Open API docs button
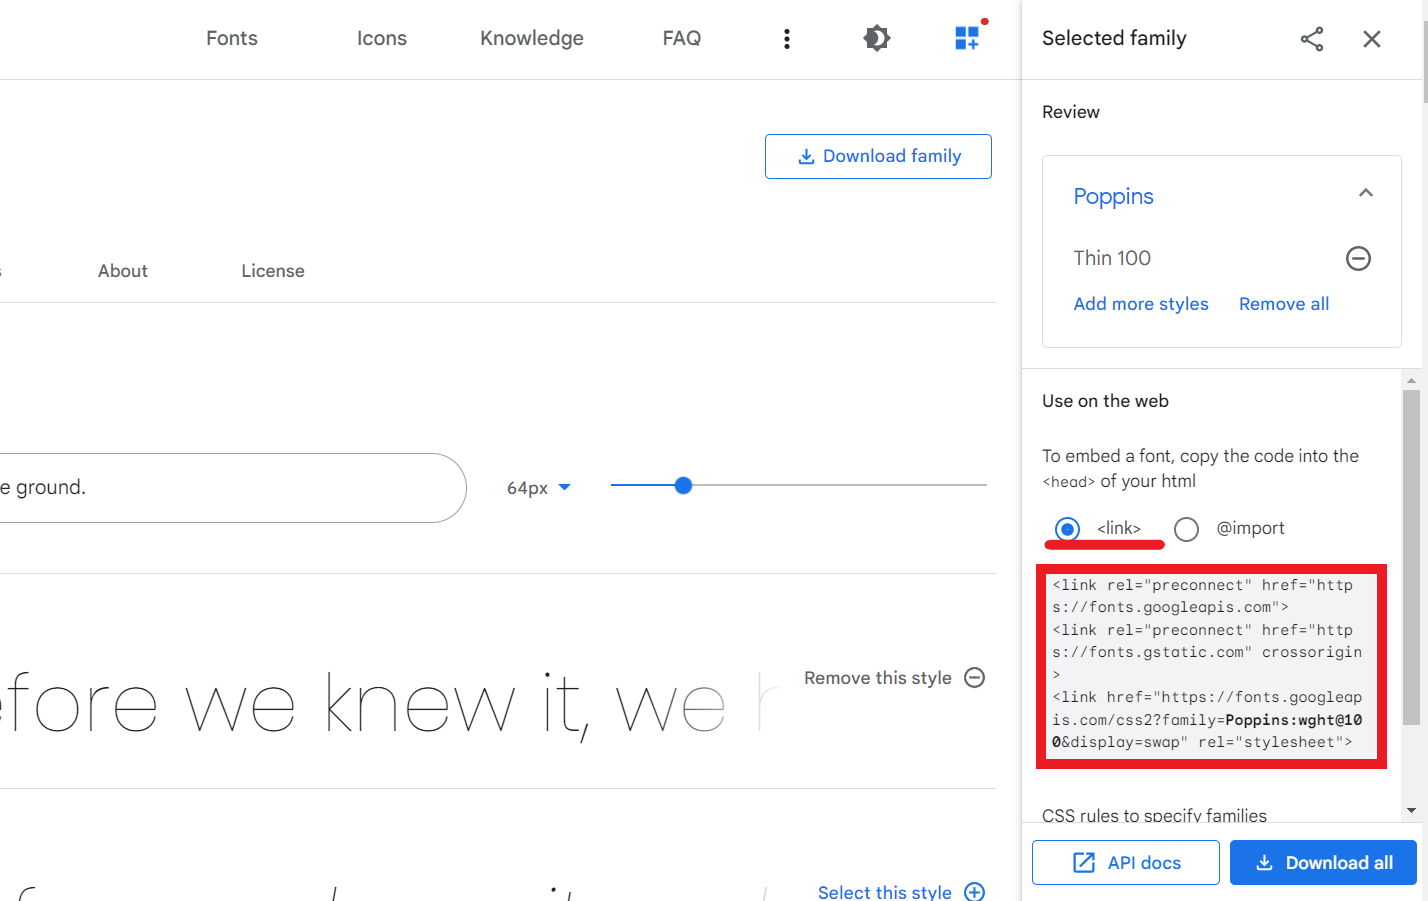Viewport: 1428px width, 901px height. (x=1126, y=862)
